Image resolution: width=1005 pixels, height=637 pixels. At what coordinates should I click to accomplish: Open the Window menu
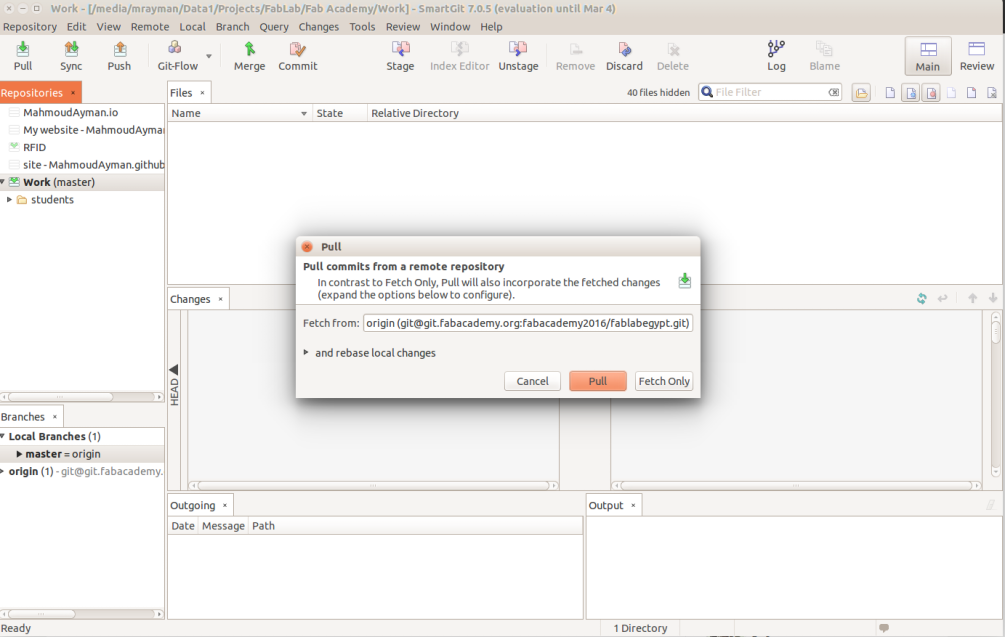pos(450,27)
